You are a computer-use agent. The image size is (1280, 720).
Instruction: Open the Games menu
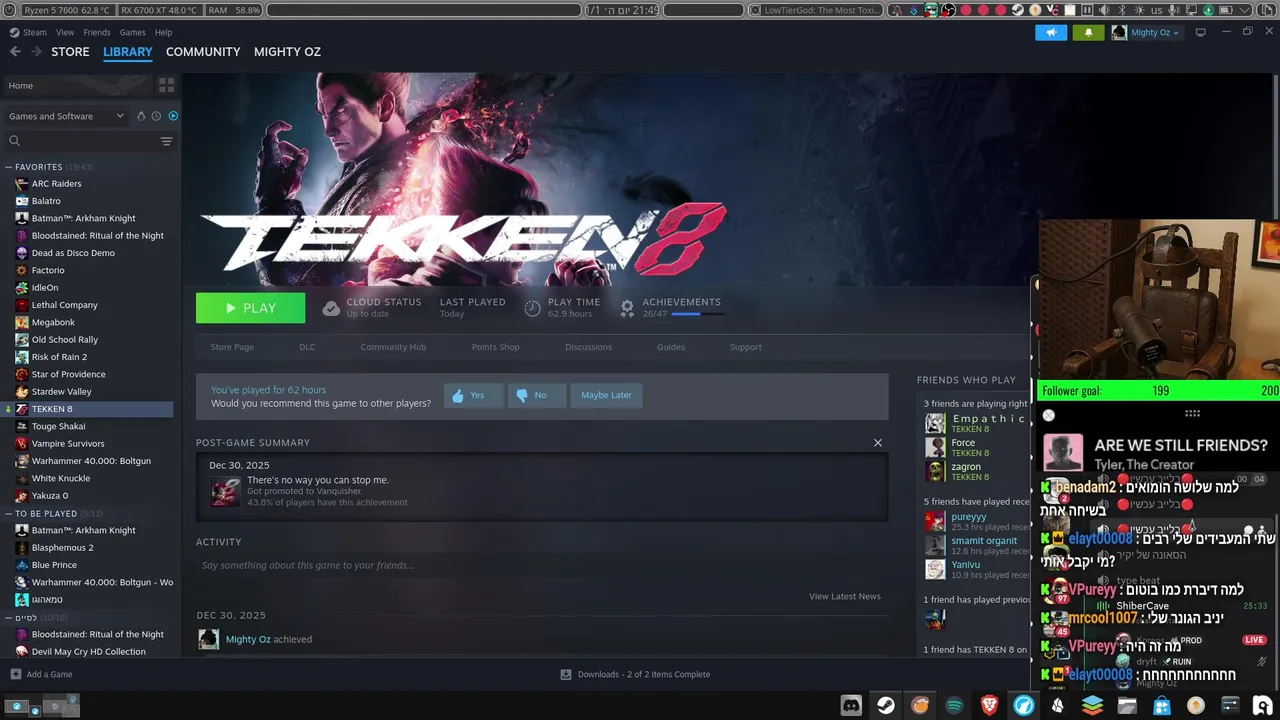click(x=133, y=32)
